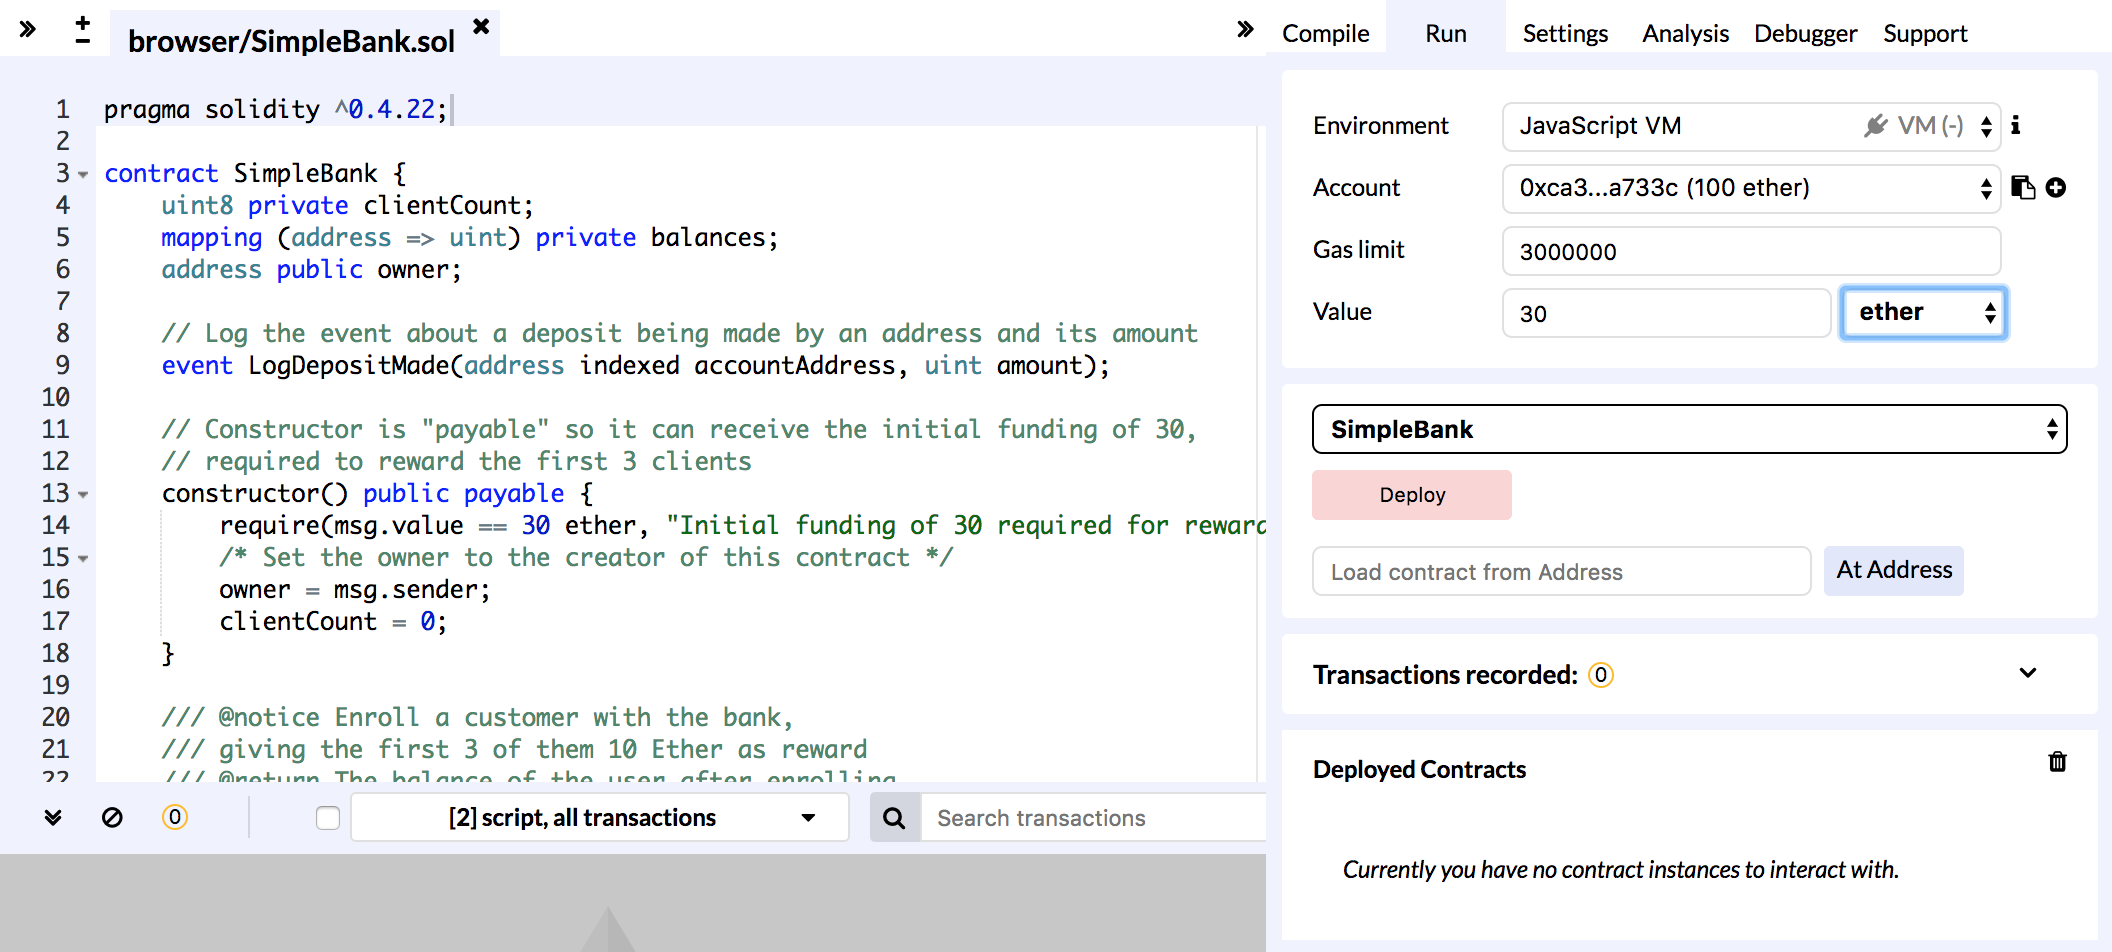Clear the console with the ban icon

tap(112, 817)
